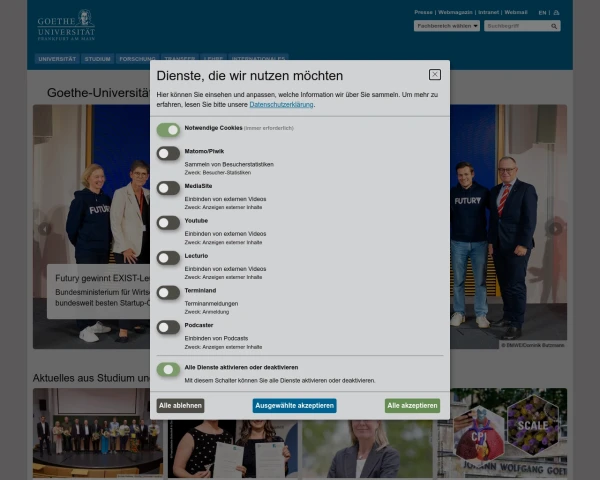This screenshot has width=600, height=480.
Task: Close the cookie consent dialog
Action: pos(435,75)
